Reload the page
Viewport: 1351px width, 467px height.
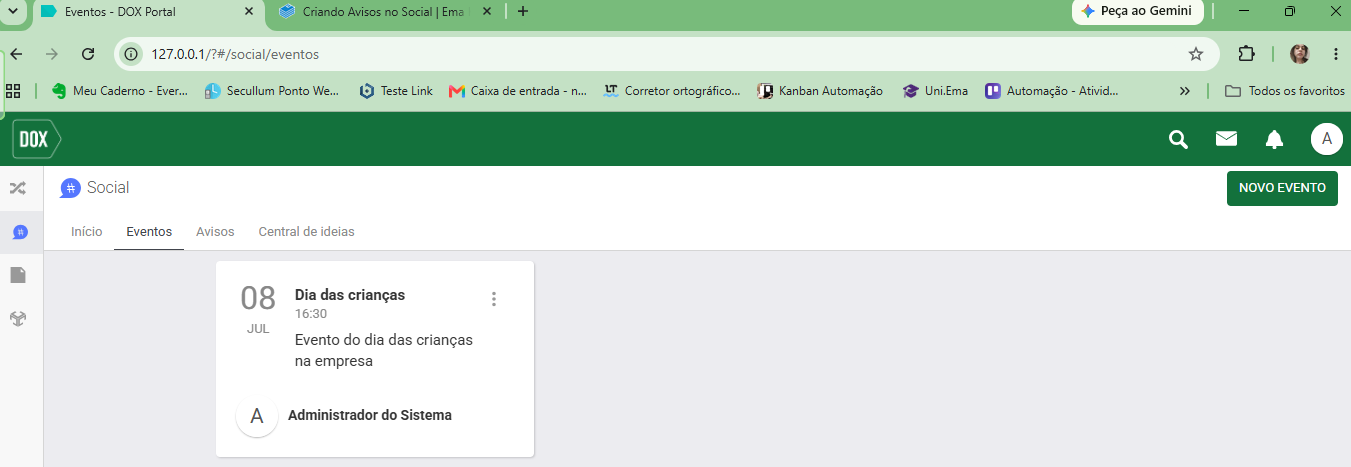[x=88, y=54]
